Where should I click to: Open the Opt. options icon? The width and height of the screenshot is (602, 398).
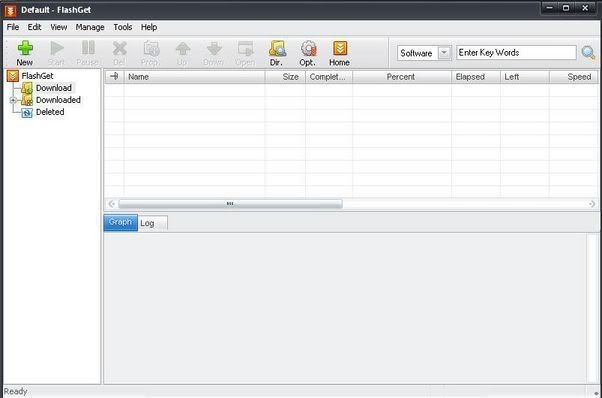click(x=308, y=48)
